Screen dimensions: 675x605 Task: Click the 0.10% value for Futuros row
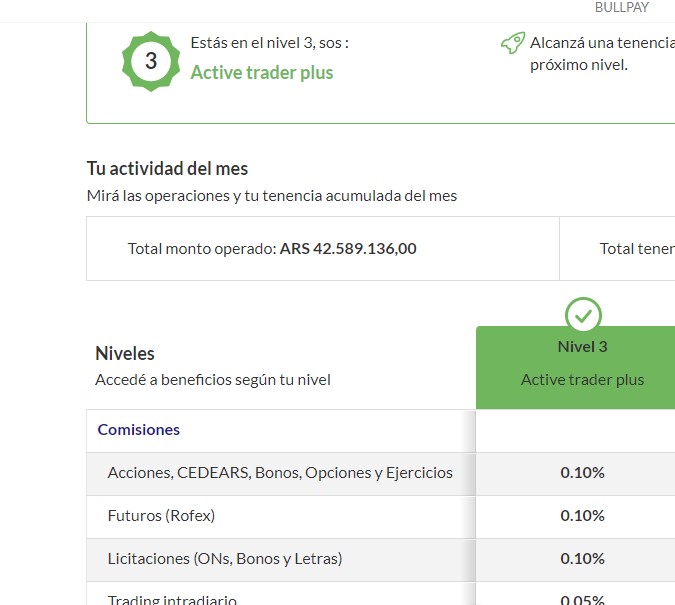(x=582, y=516)
